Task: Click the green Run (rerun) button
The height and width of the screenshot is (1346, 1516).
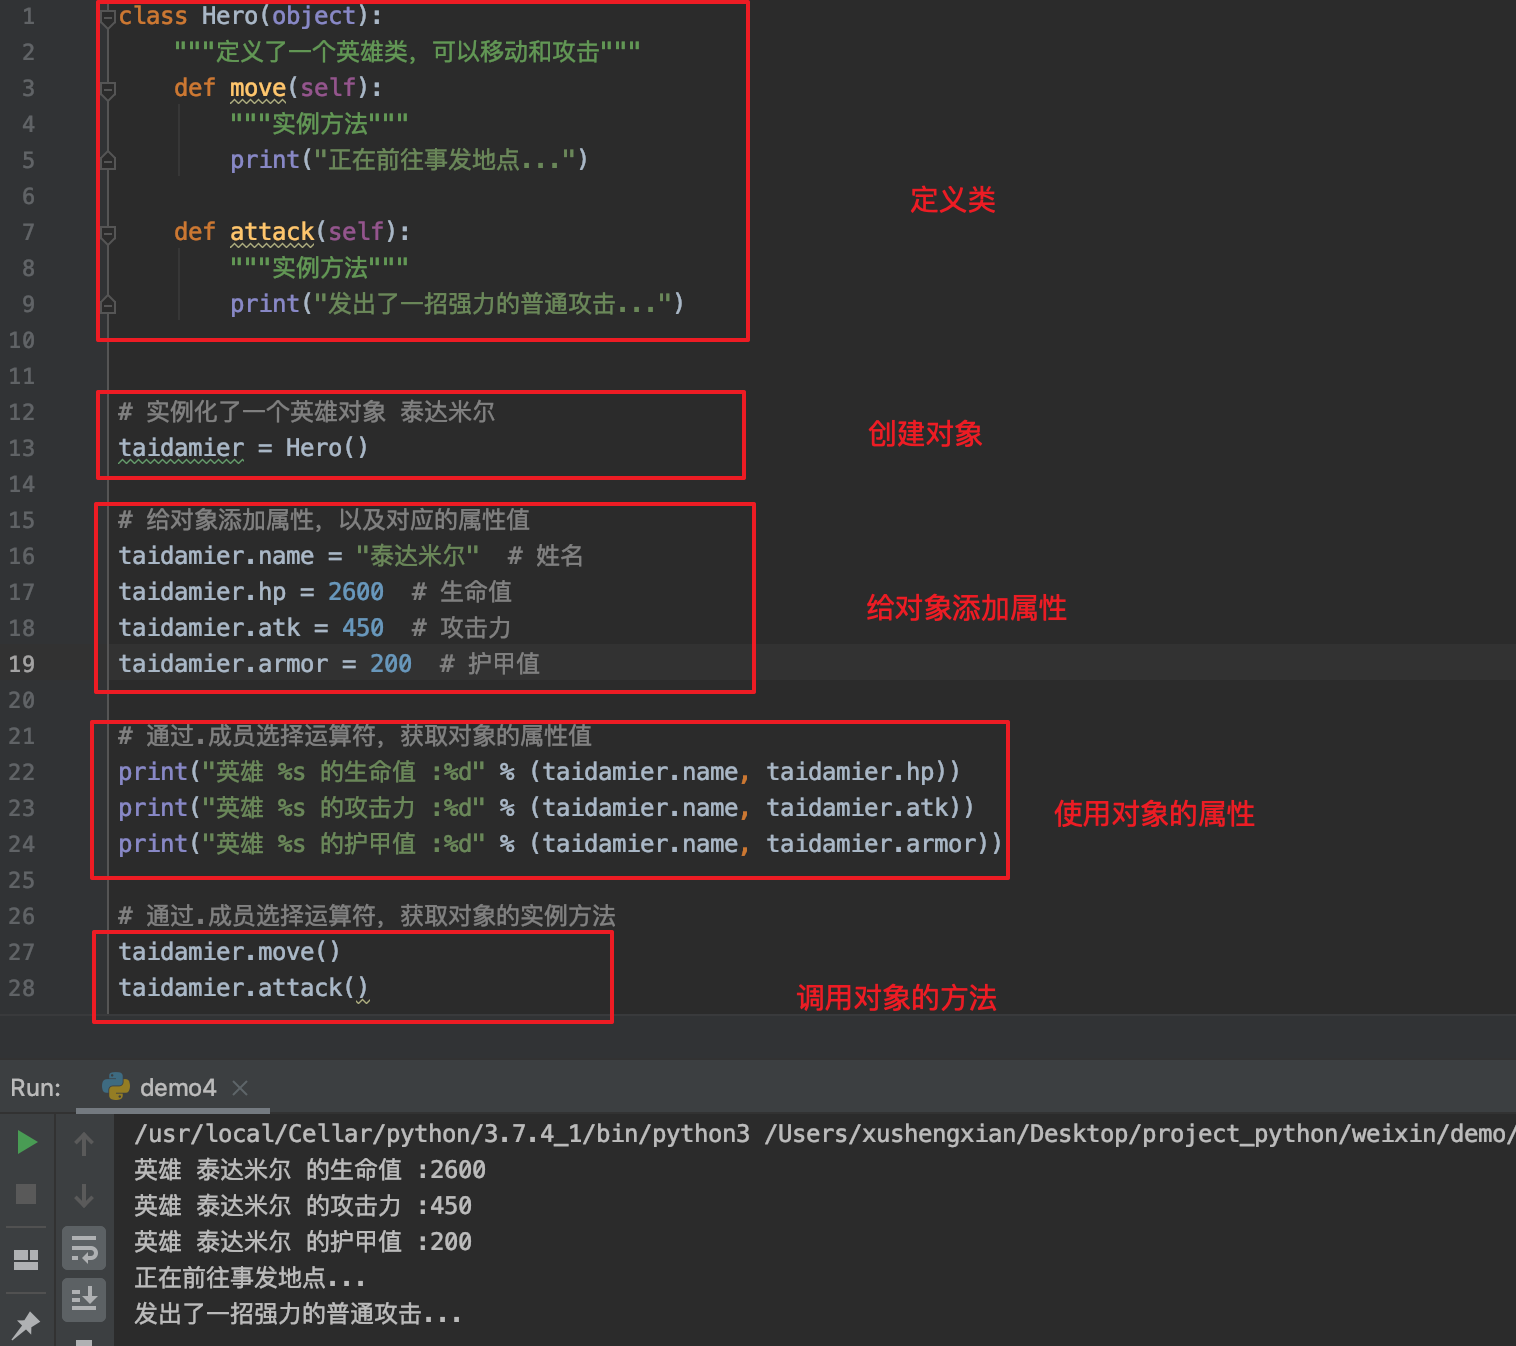Action: pyautogui.click(x=27, y=1142)
